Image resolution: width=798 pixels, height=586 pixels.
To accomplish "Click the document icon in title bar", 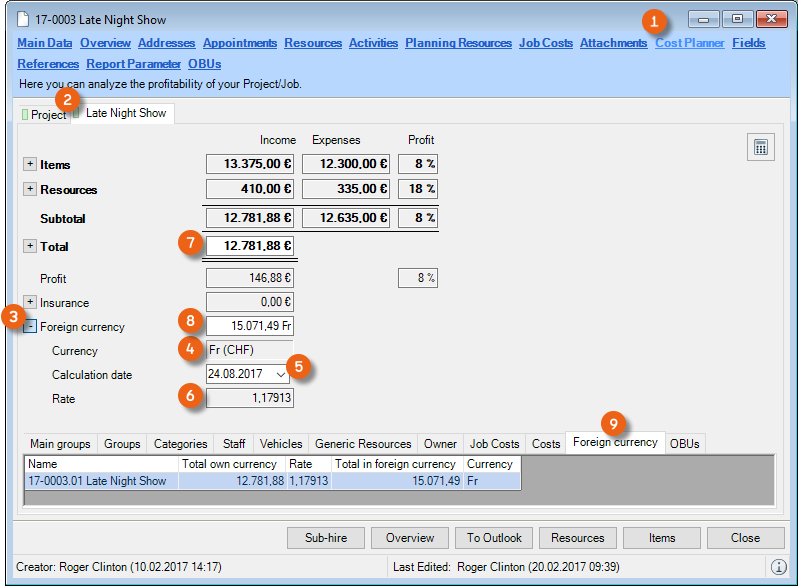I will coord(24,19).
